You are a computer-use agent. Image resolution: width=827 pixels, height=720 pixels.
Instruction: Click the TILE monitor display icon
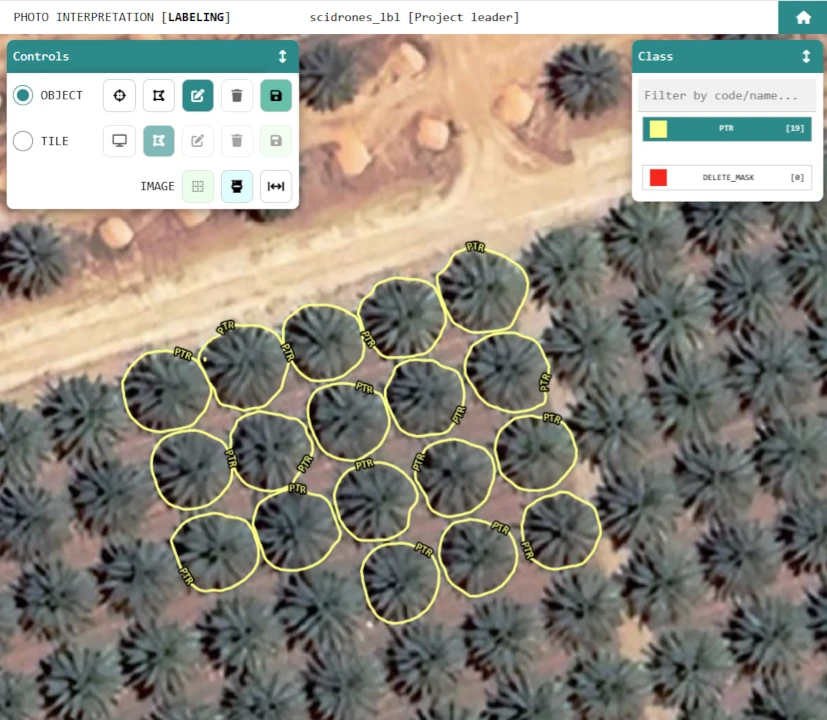(x=120, y=141)
